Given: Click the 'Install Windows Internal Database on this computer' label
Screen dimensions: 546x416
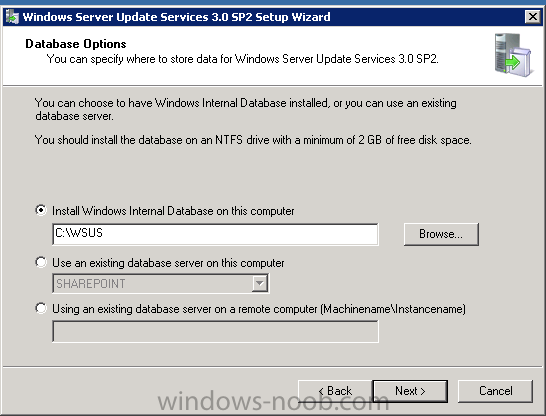Looking at the screenshot, I should click(173, 211).
